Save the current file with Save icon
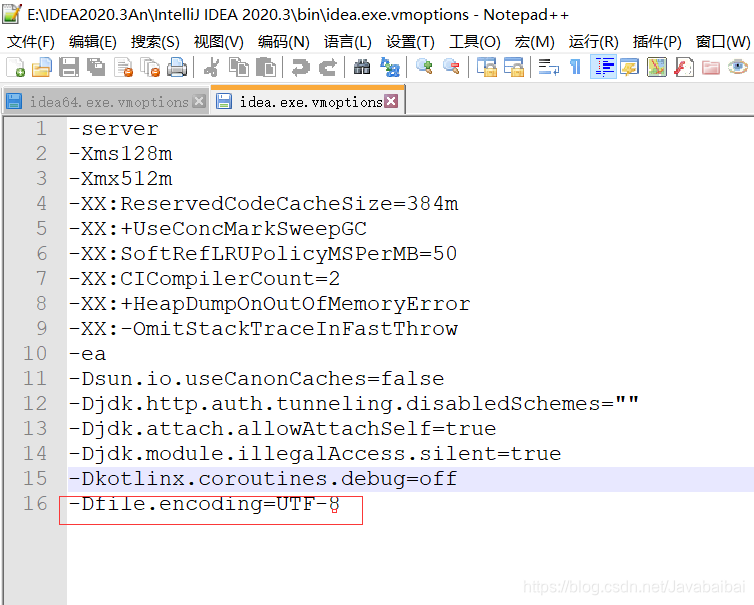The image size is (754, 605). 69,67
